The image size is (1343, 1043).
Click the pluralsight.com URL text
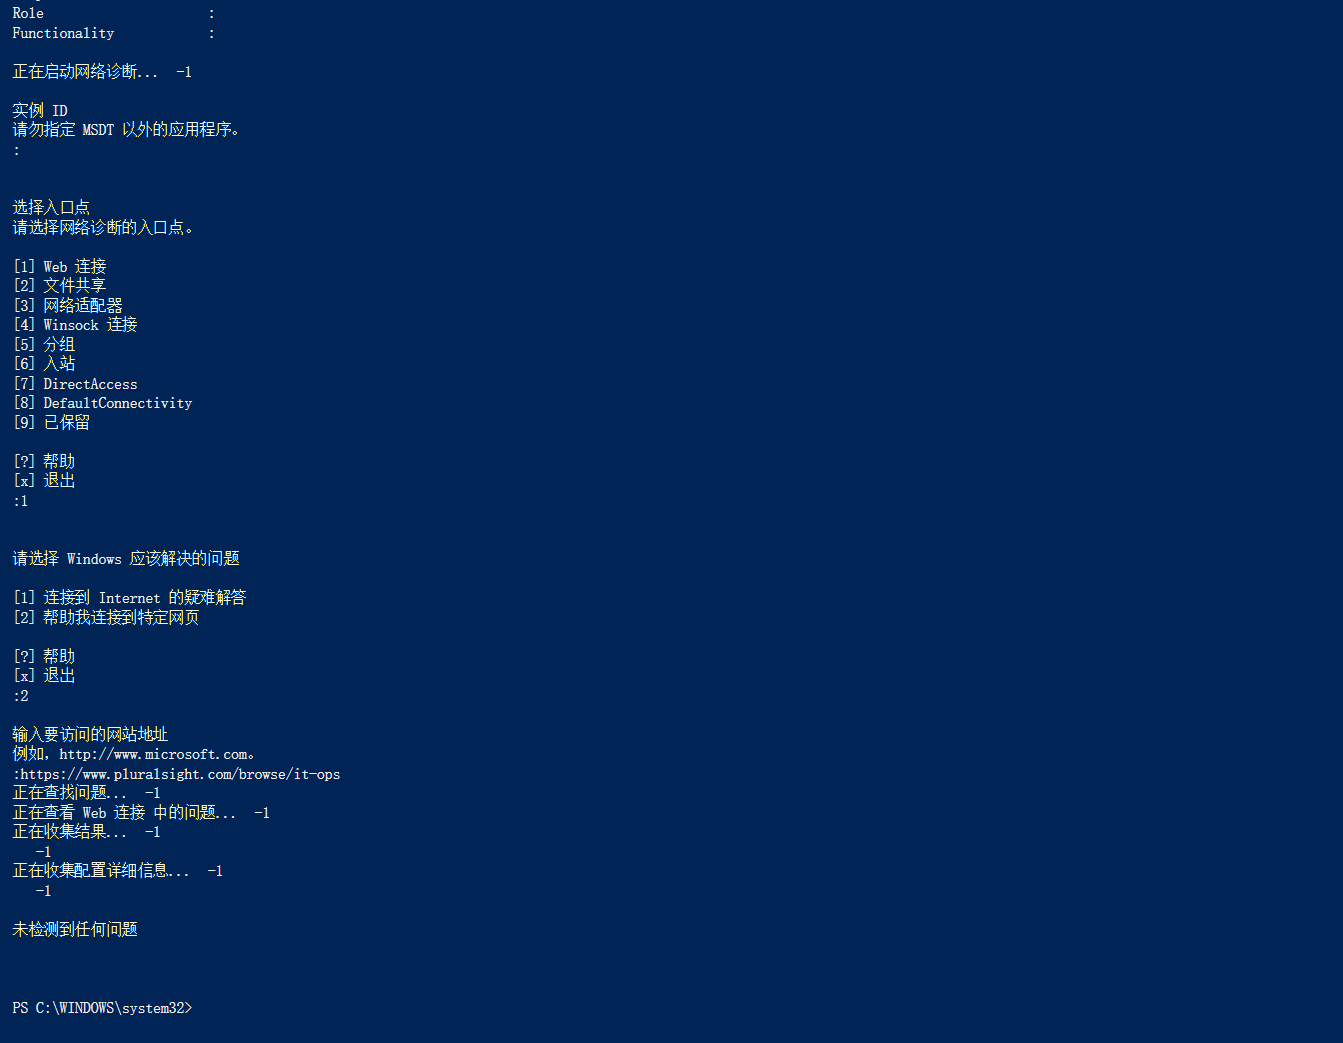(180, 774)
